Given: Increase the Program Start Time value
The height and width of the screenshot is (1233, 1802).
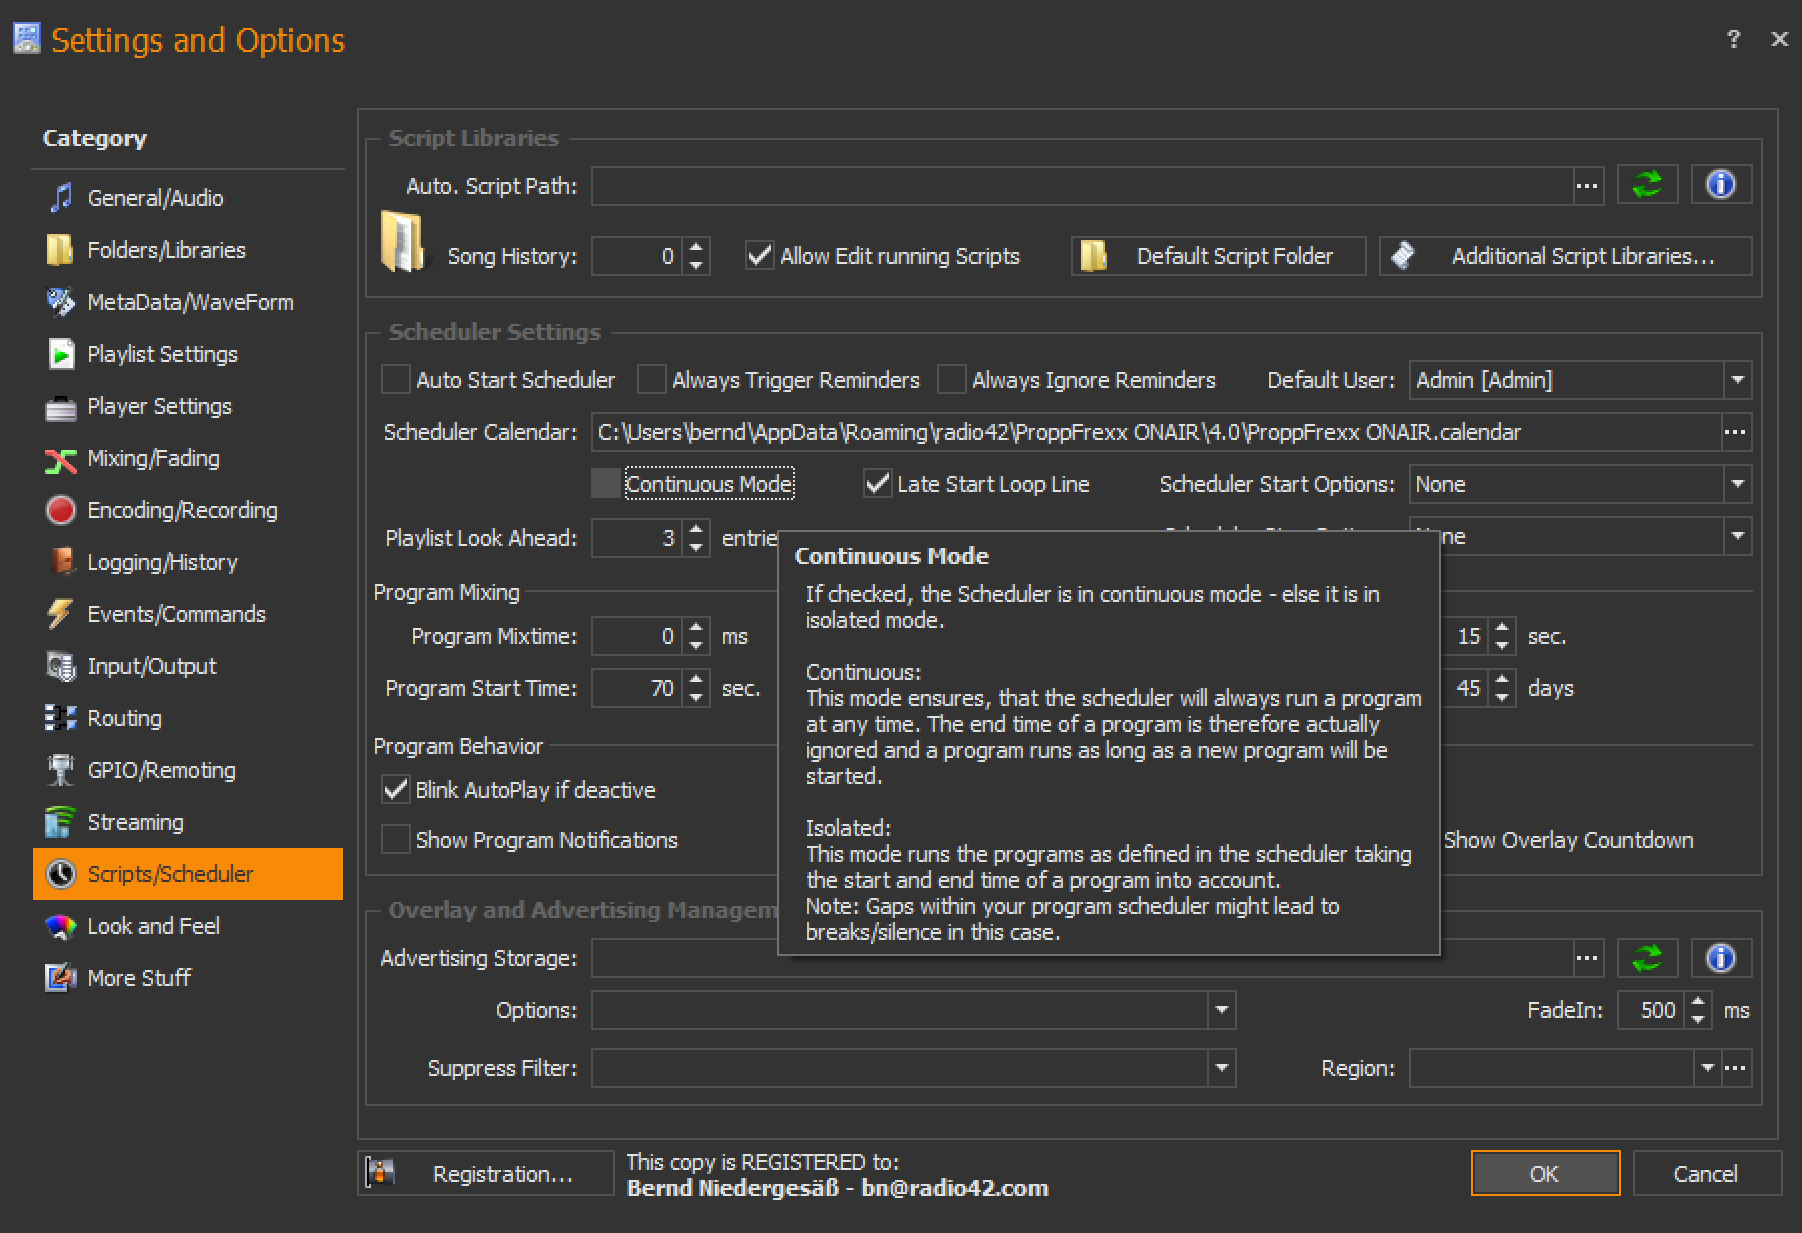Looking at the screenshot, I should click(697, 680).
